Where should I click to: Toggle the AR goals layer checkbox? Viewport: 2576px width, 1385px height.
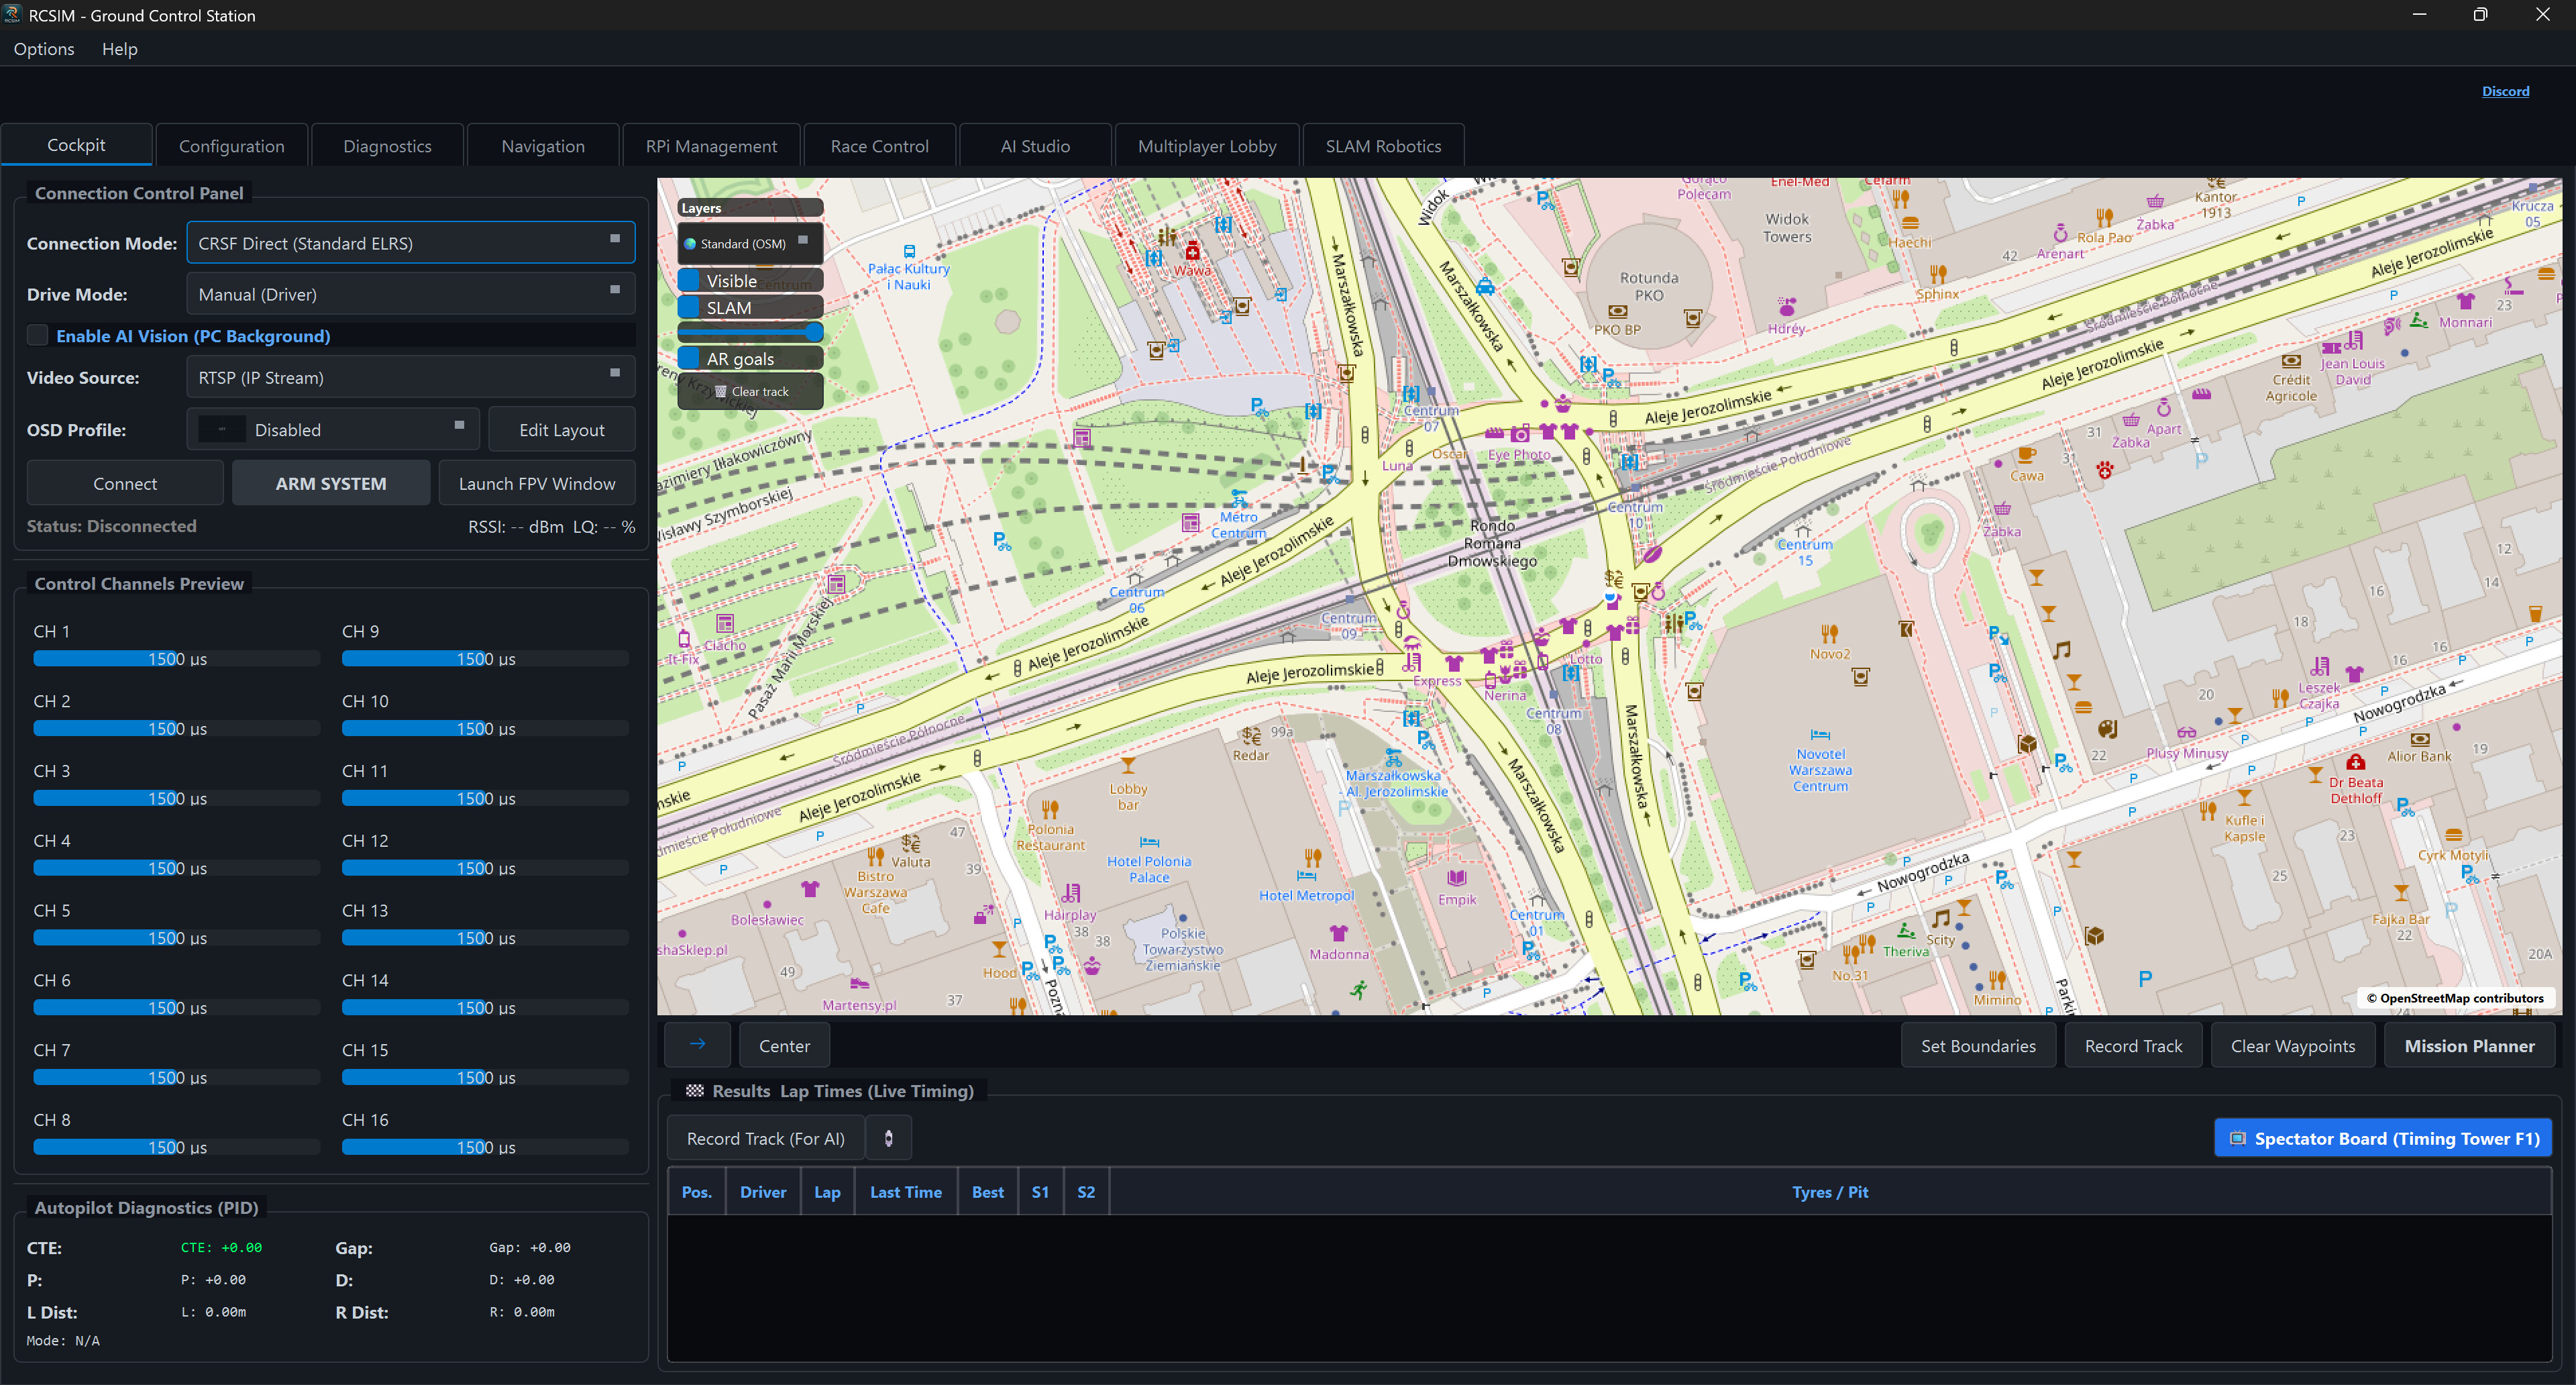coord(690,358)
